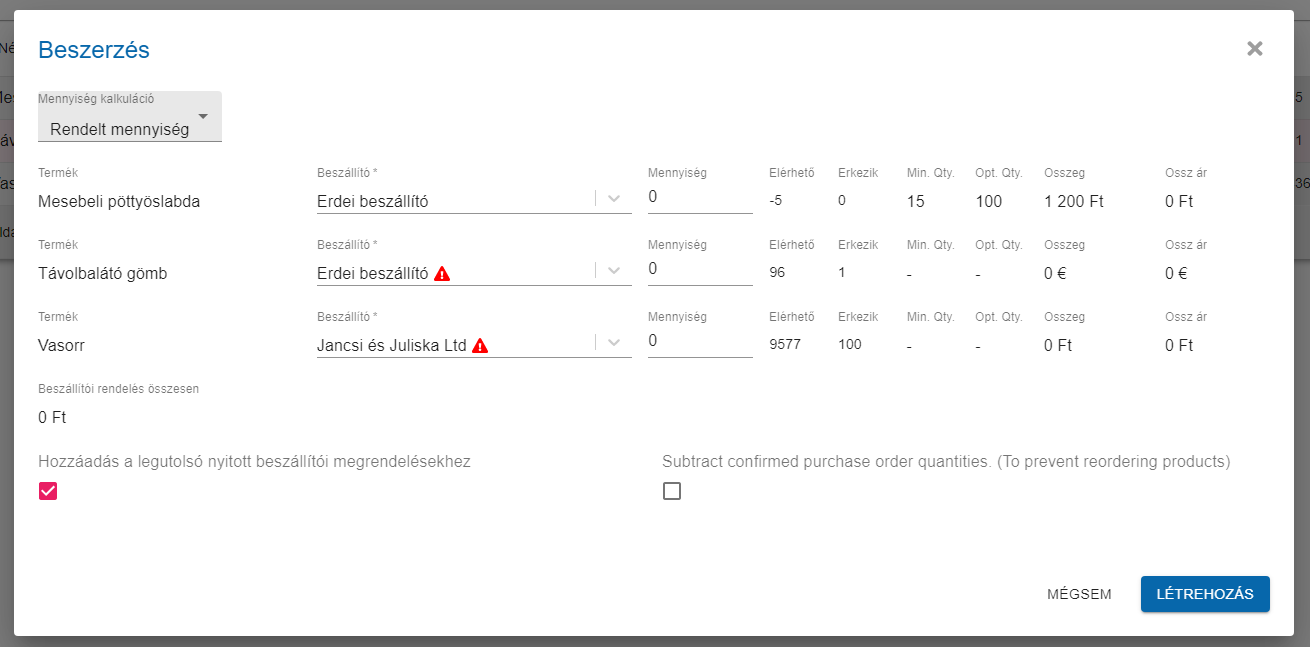
Task: Click warning icon next to Távolbalátó gömb supplier
Action: click(x=442, y=274)
